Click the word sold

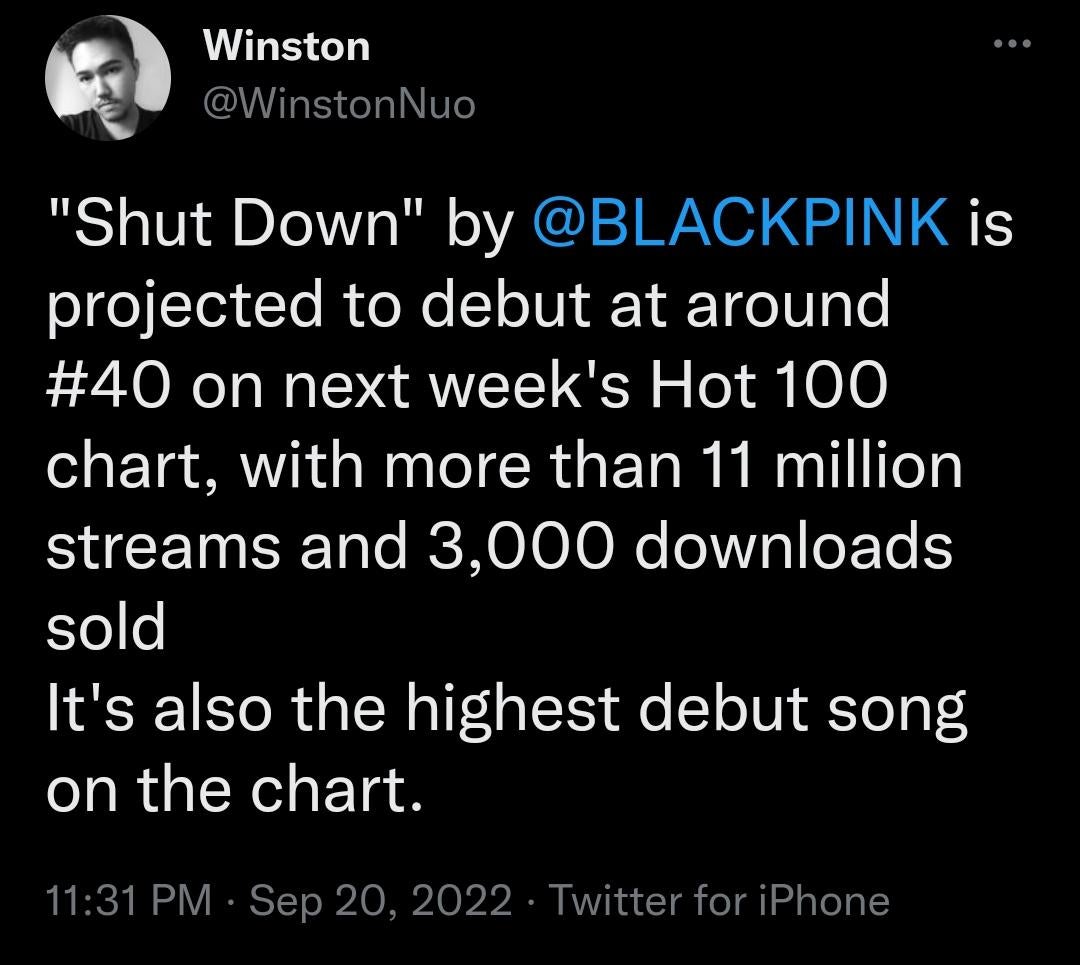[105, 626]
